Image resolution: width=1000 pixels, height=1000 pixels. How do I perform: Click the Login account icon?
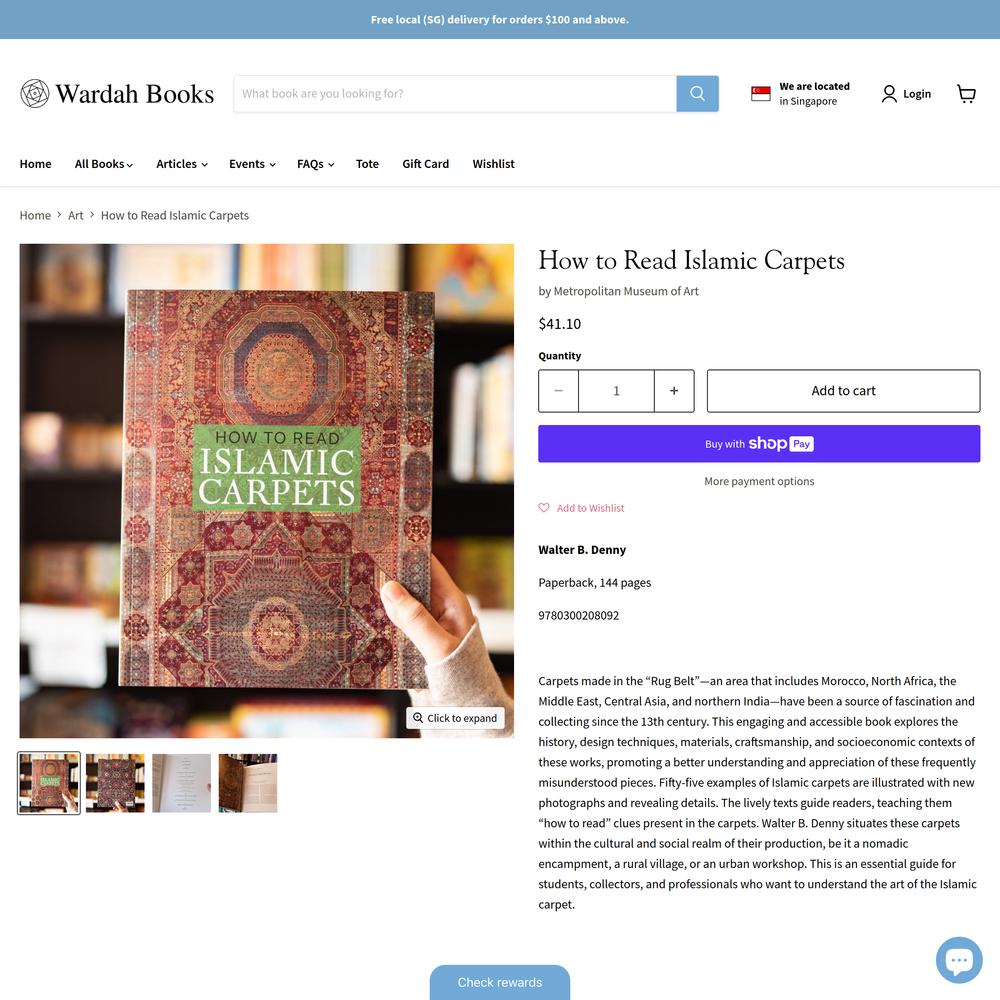click(889, 94)
